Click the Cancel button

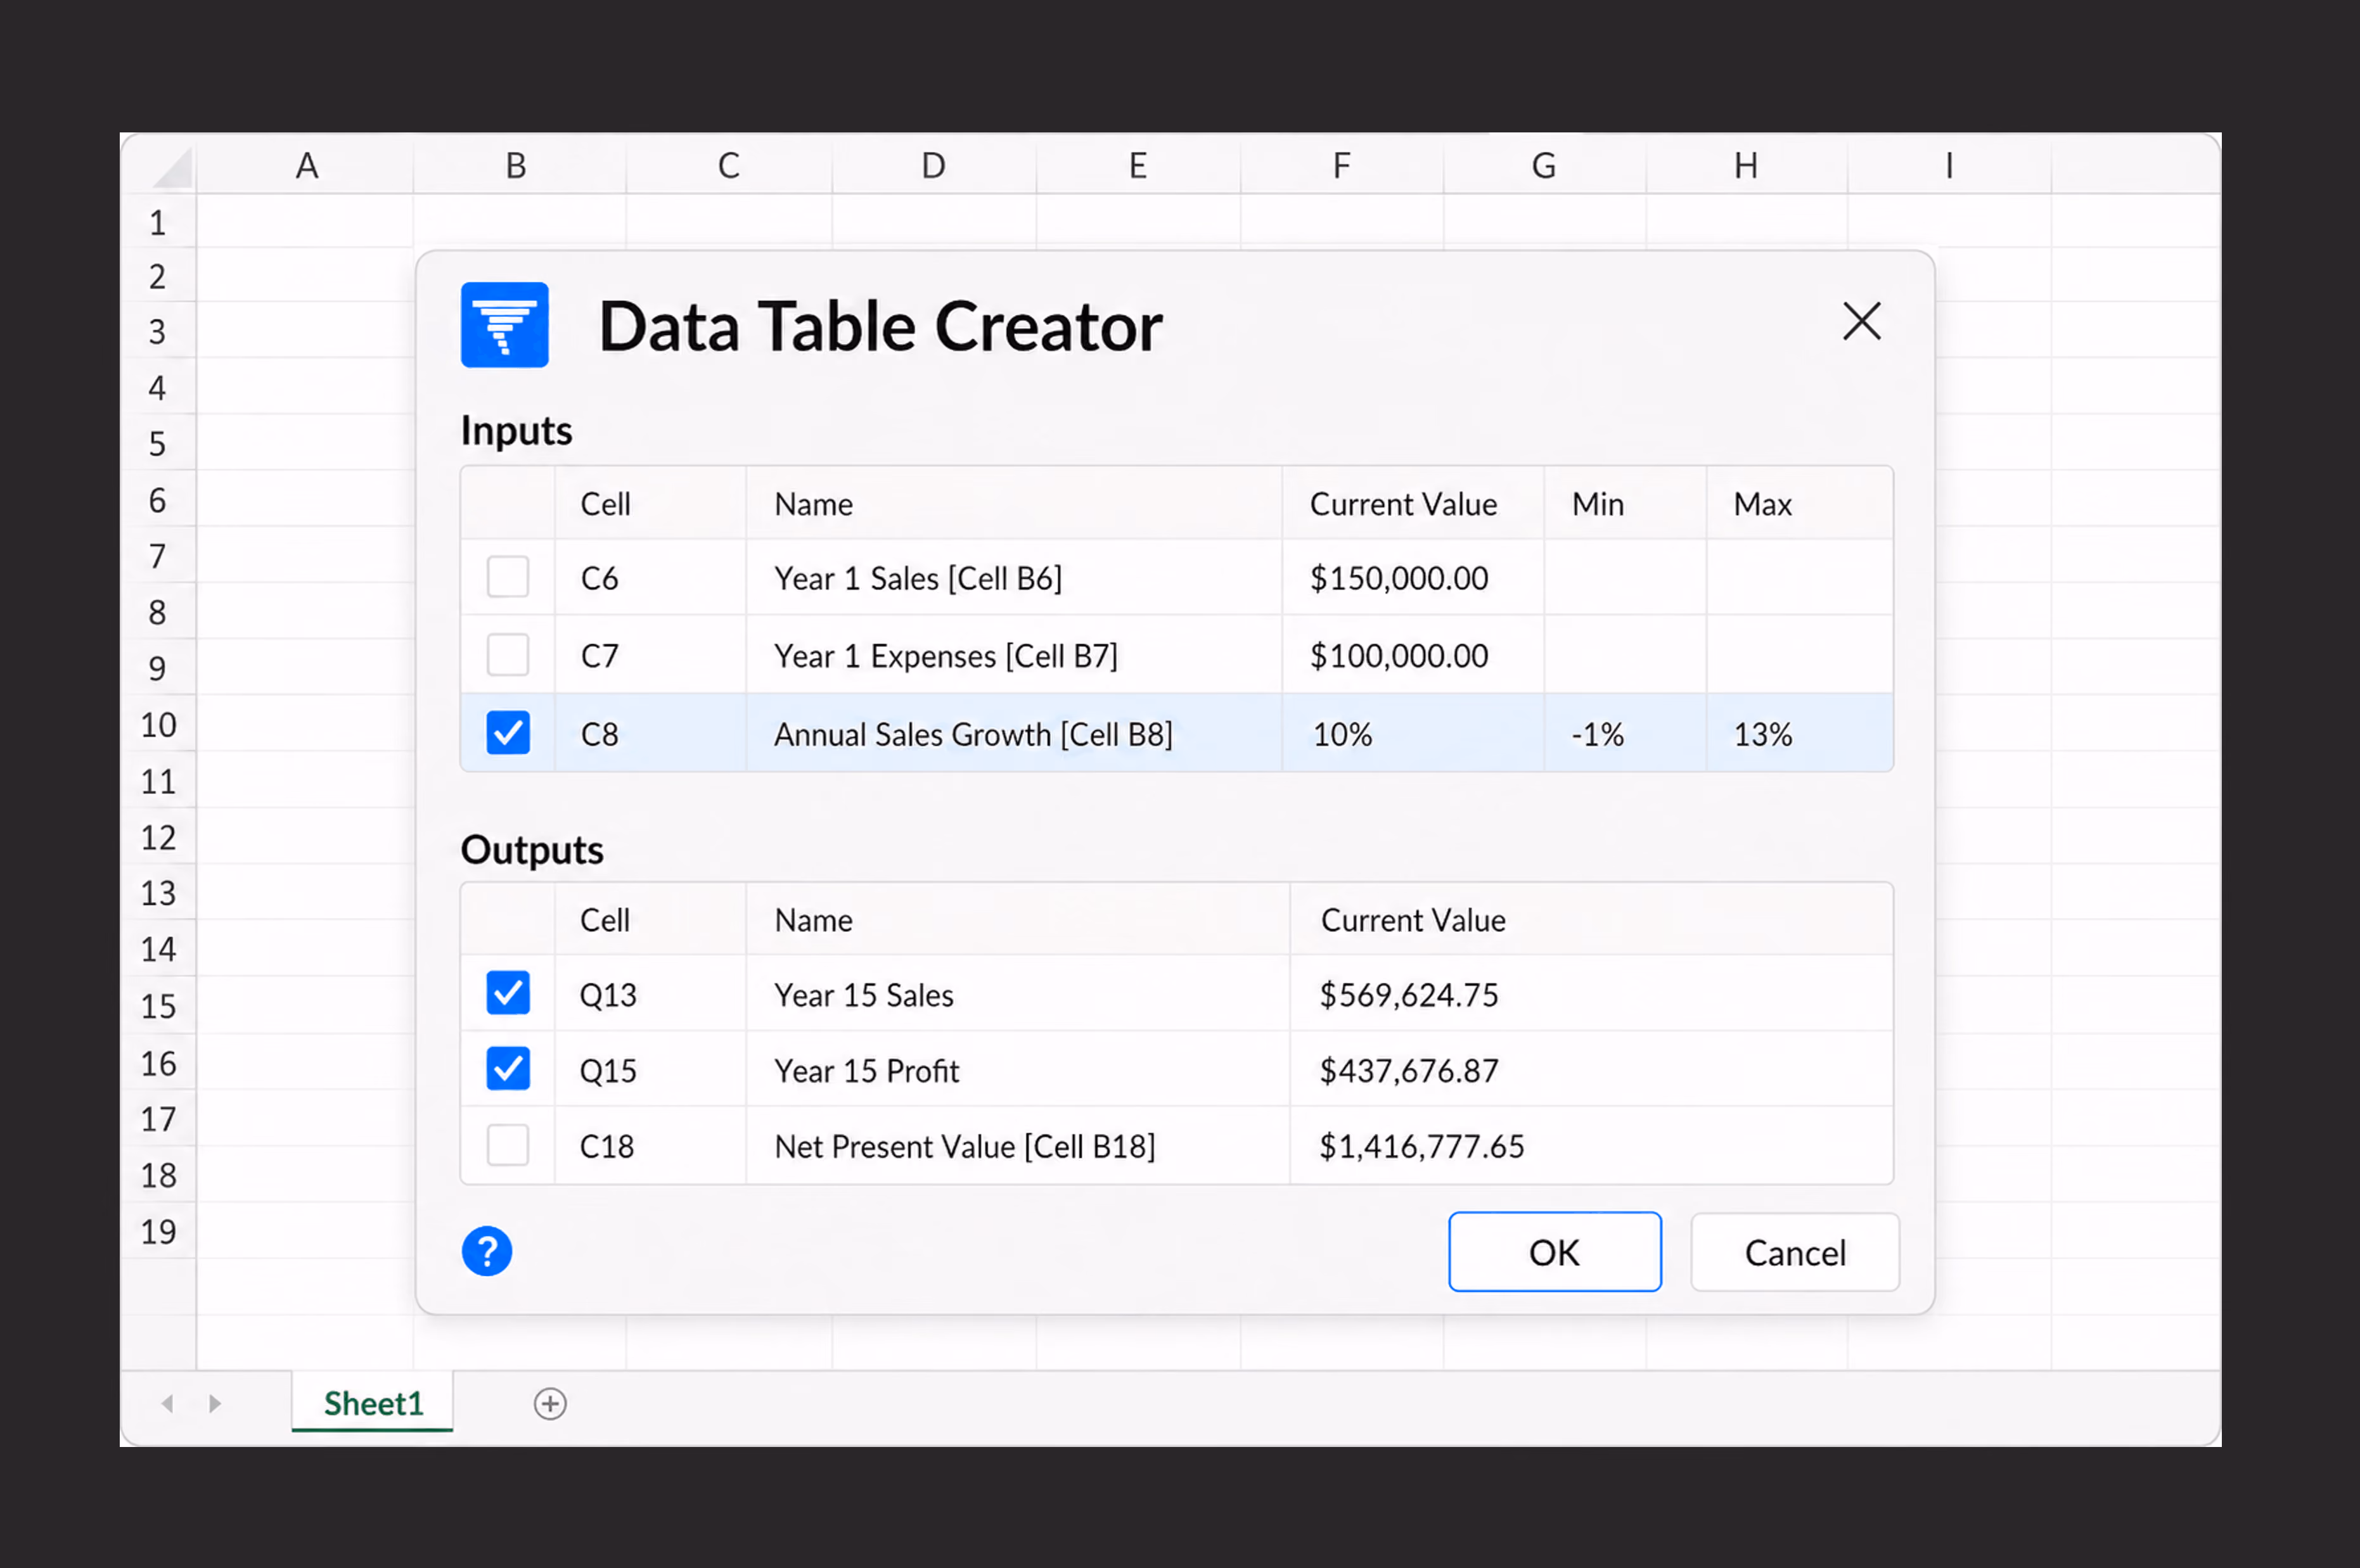click(x=1795, y=1252)
